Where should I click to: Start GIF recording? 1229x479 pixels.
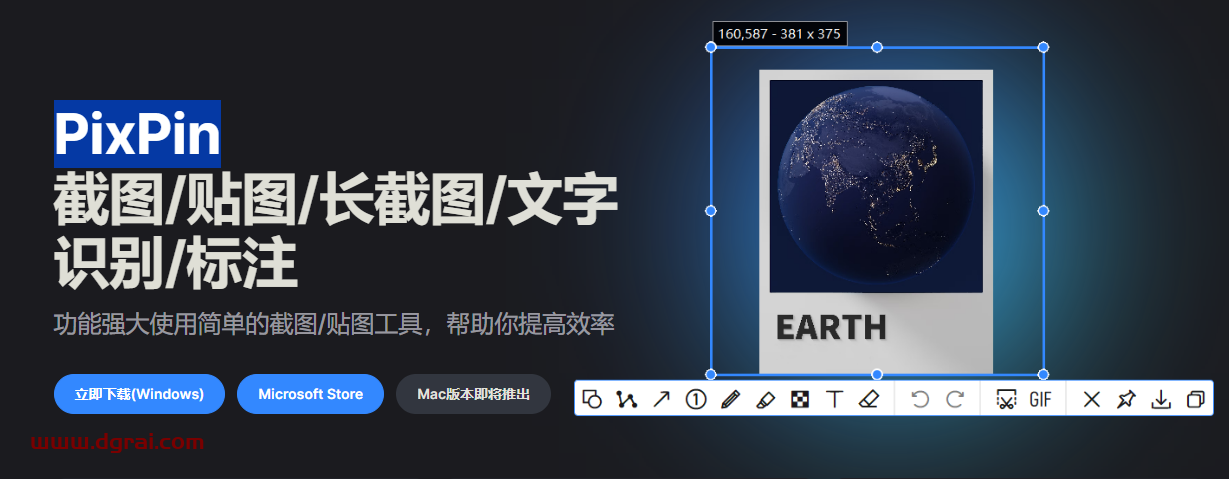(1040, 399)
